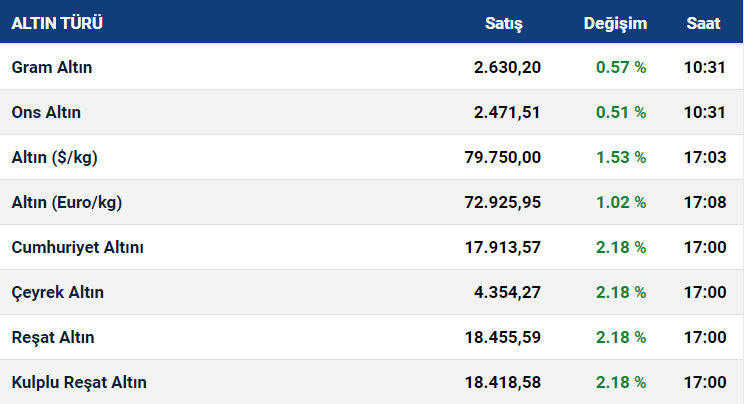Open the Gram Altın row link
Viewport: 744px width, 404px height.
(x=52, y=67)
